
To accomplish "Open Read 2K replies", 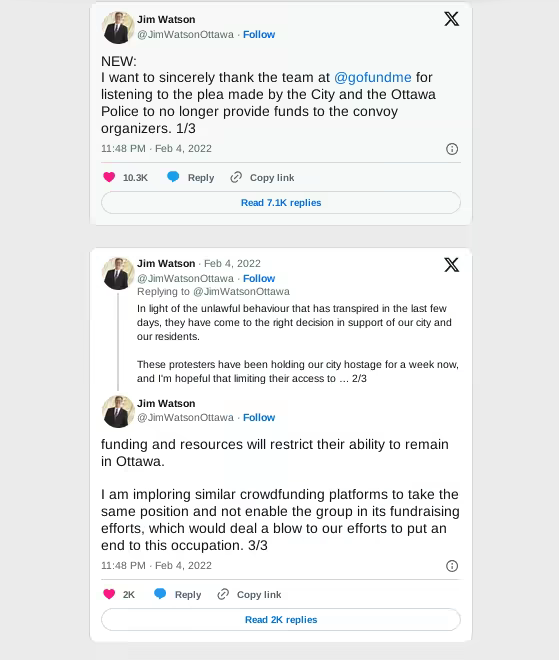I will click(x=281, y=620).
